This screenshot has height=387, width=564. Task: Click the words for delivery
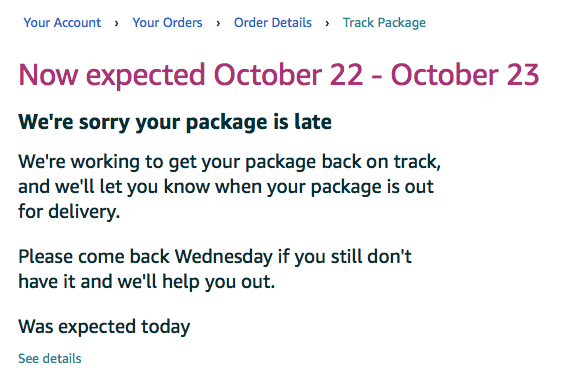pos(69,211)
